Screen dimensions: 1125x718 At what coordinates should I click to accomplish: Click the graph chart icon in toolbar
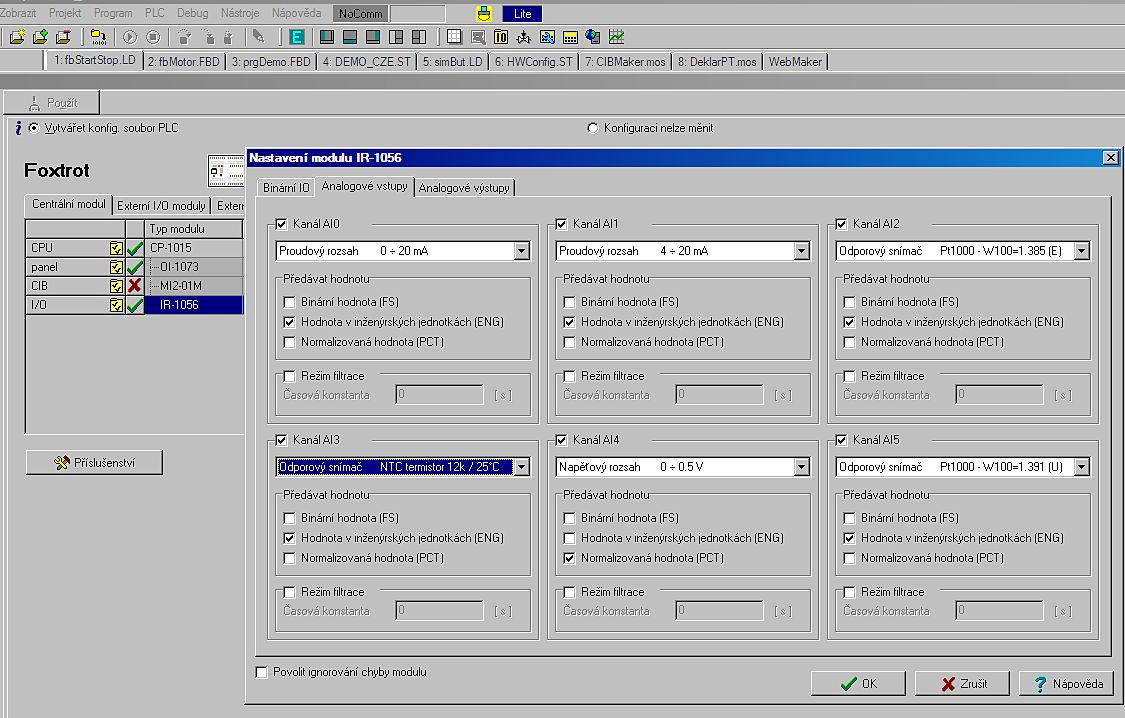pyautogui.click(x=617, y=37)
